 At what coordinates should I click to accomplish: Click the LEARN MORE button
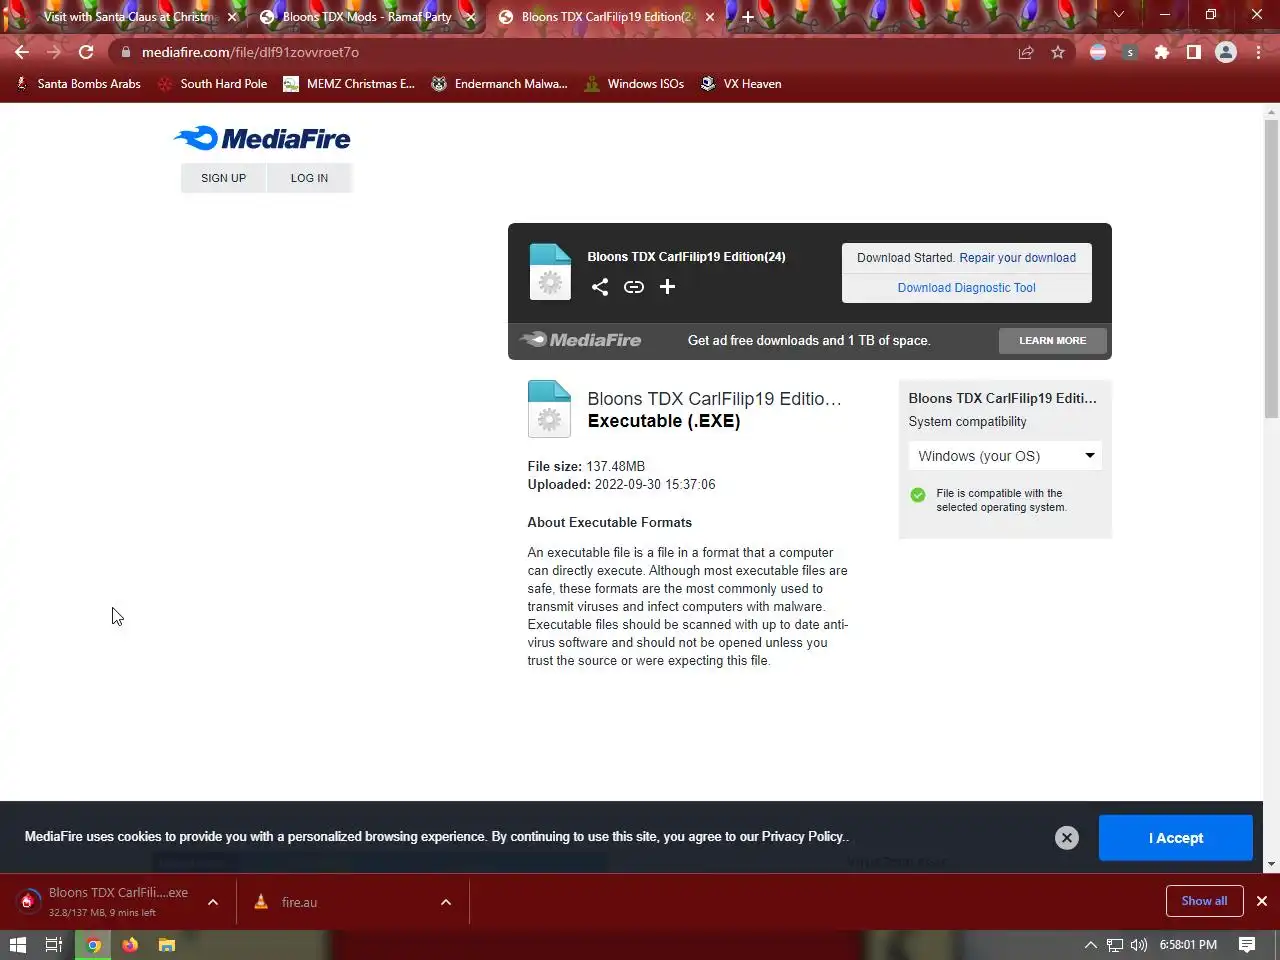pos(1052,341)
